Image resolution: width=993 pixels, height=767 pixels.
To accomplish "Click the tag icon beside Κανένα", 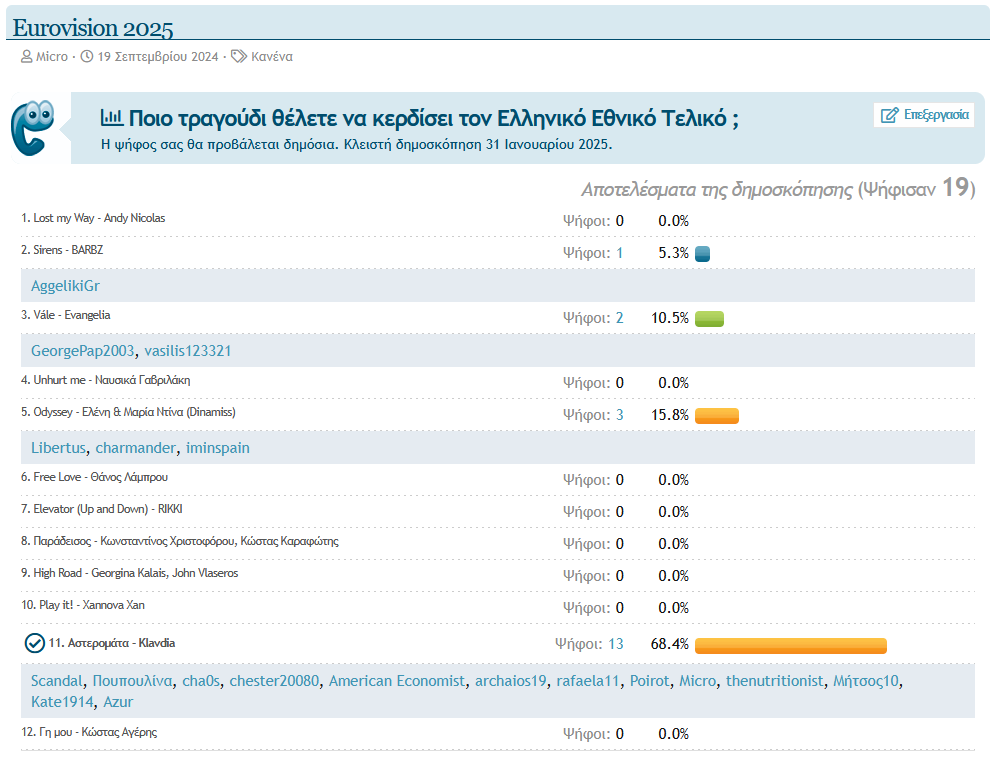I will (239, 56).
